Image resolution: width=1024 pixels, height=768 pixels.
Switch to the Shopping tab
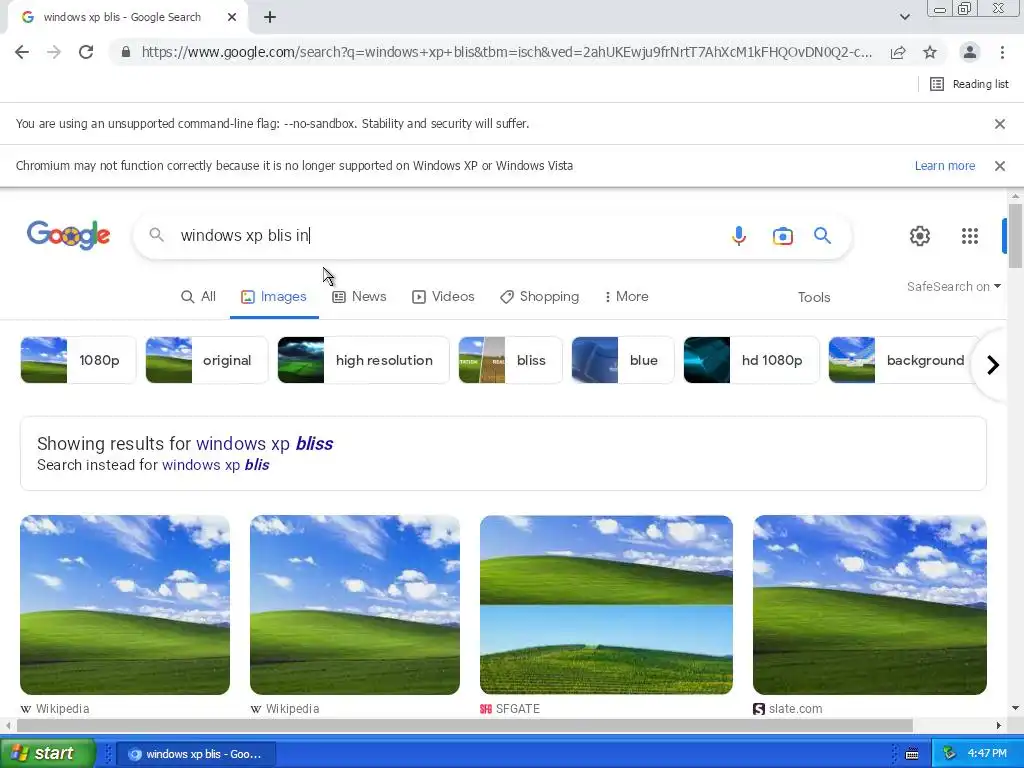point(539,296)
